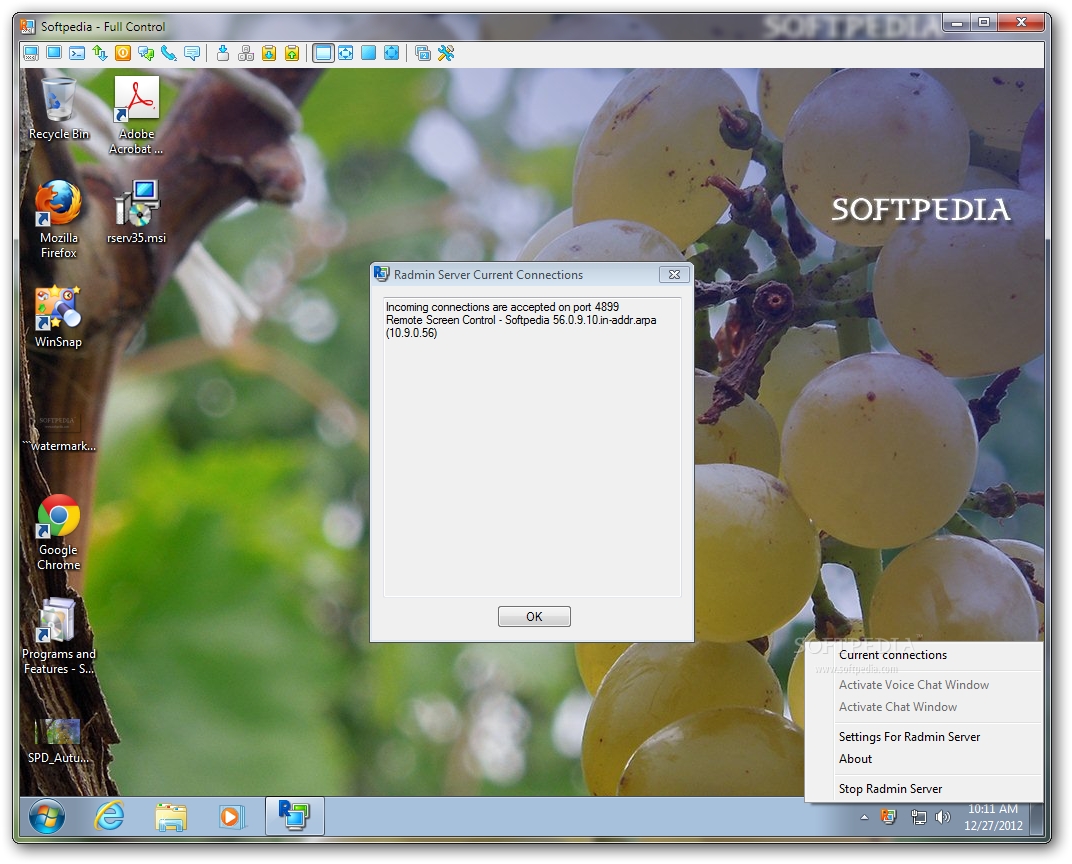Screen dimensions: 1072x864
Task: Send Ctrl+Alt+Del keys icon
Action: point(246,53)
